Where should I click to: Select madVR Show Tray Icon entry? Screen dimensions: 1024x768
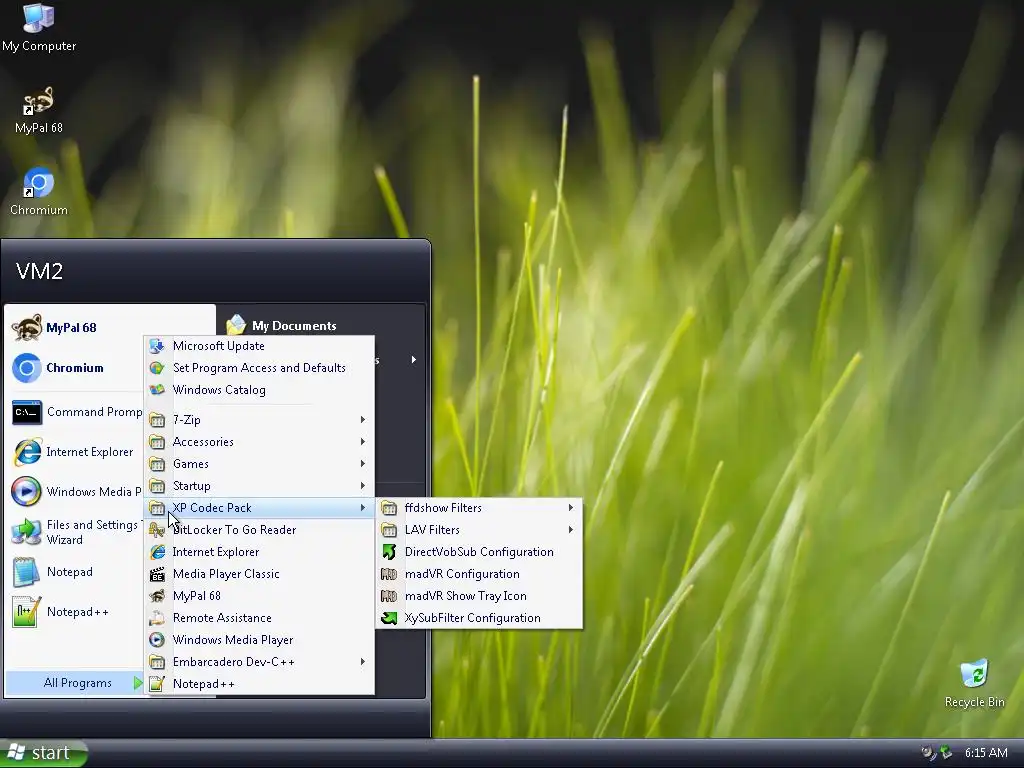point(479,596)
